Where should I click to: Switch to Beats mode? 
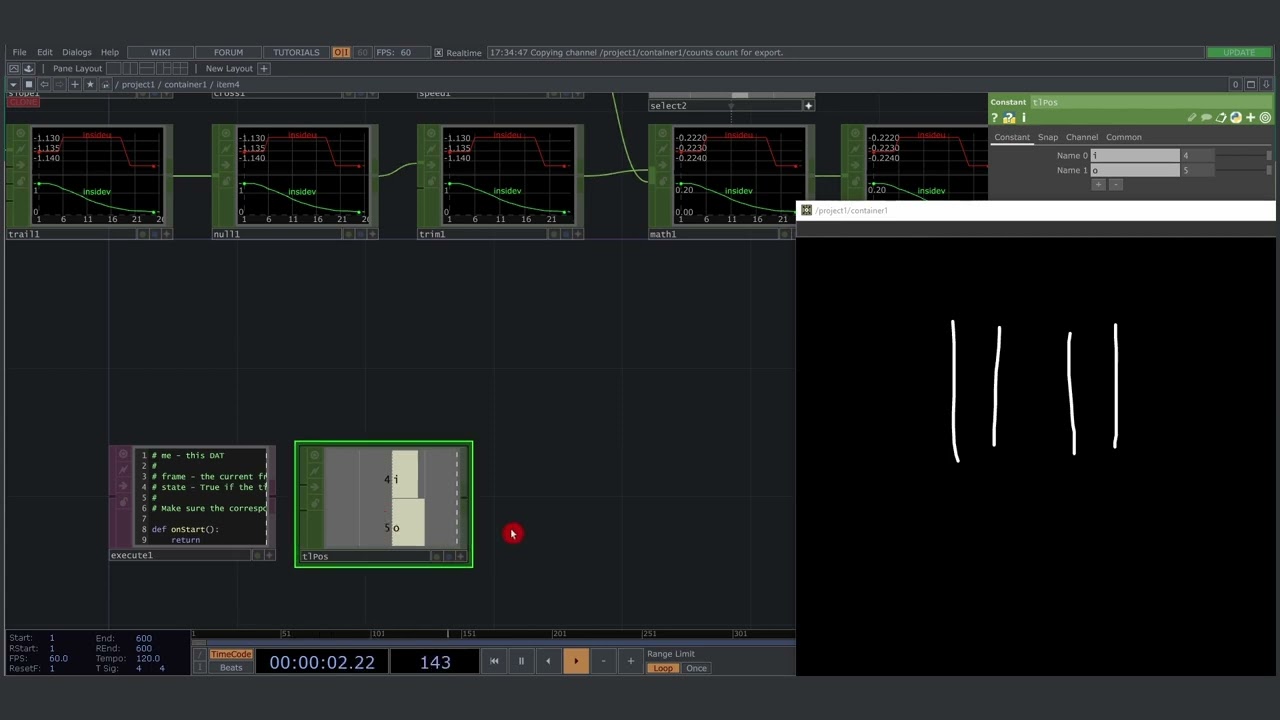231,668
